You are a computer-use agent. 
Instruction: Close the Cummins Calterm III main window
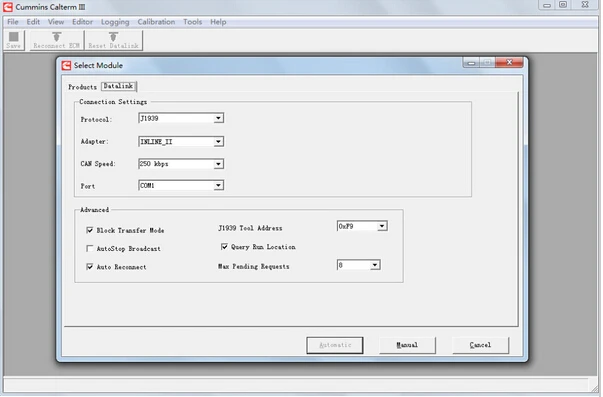pyautogui.click(x=585, y=5)
